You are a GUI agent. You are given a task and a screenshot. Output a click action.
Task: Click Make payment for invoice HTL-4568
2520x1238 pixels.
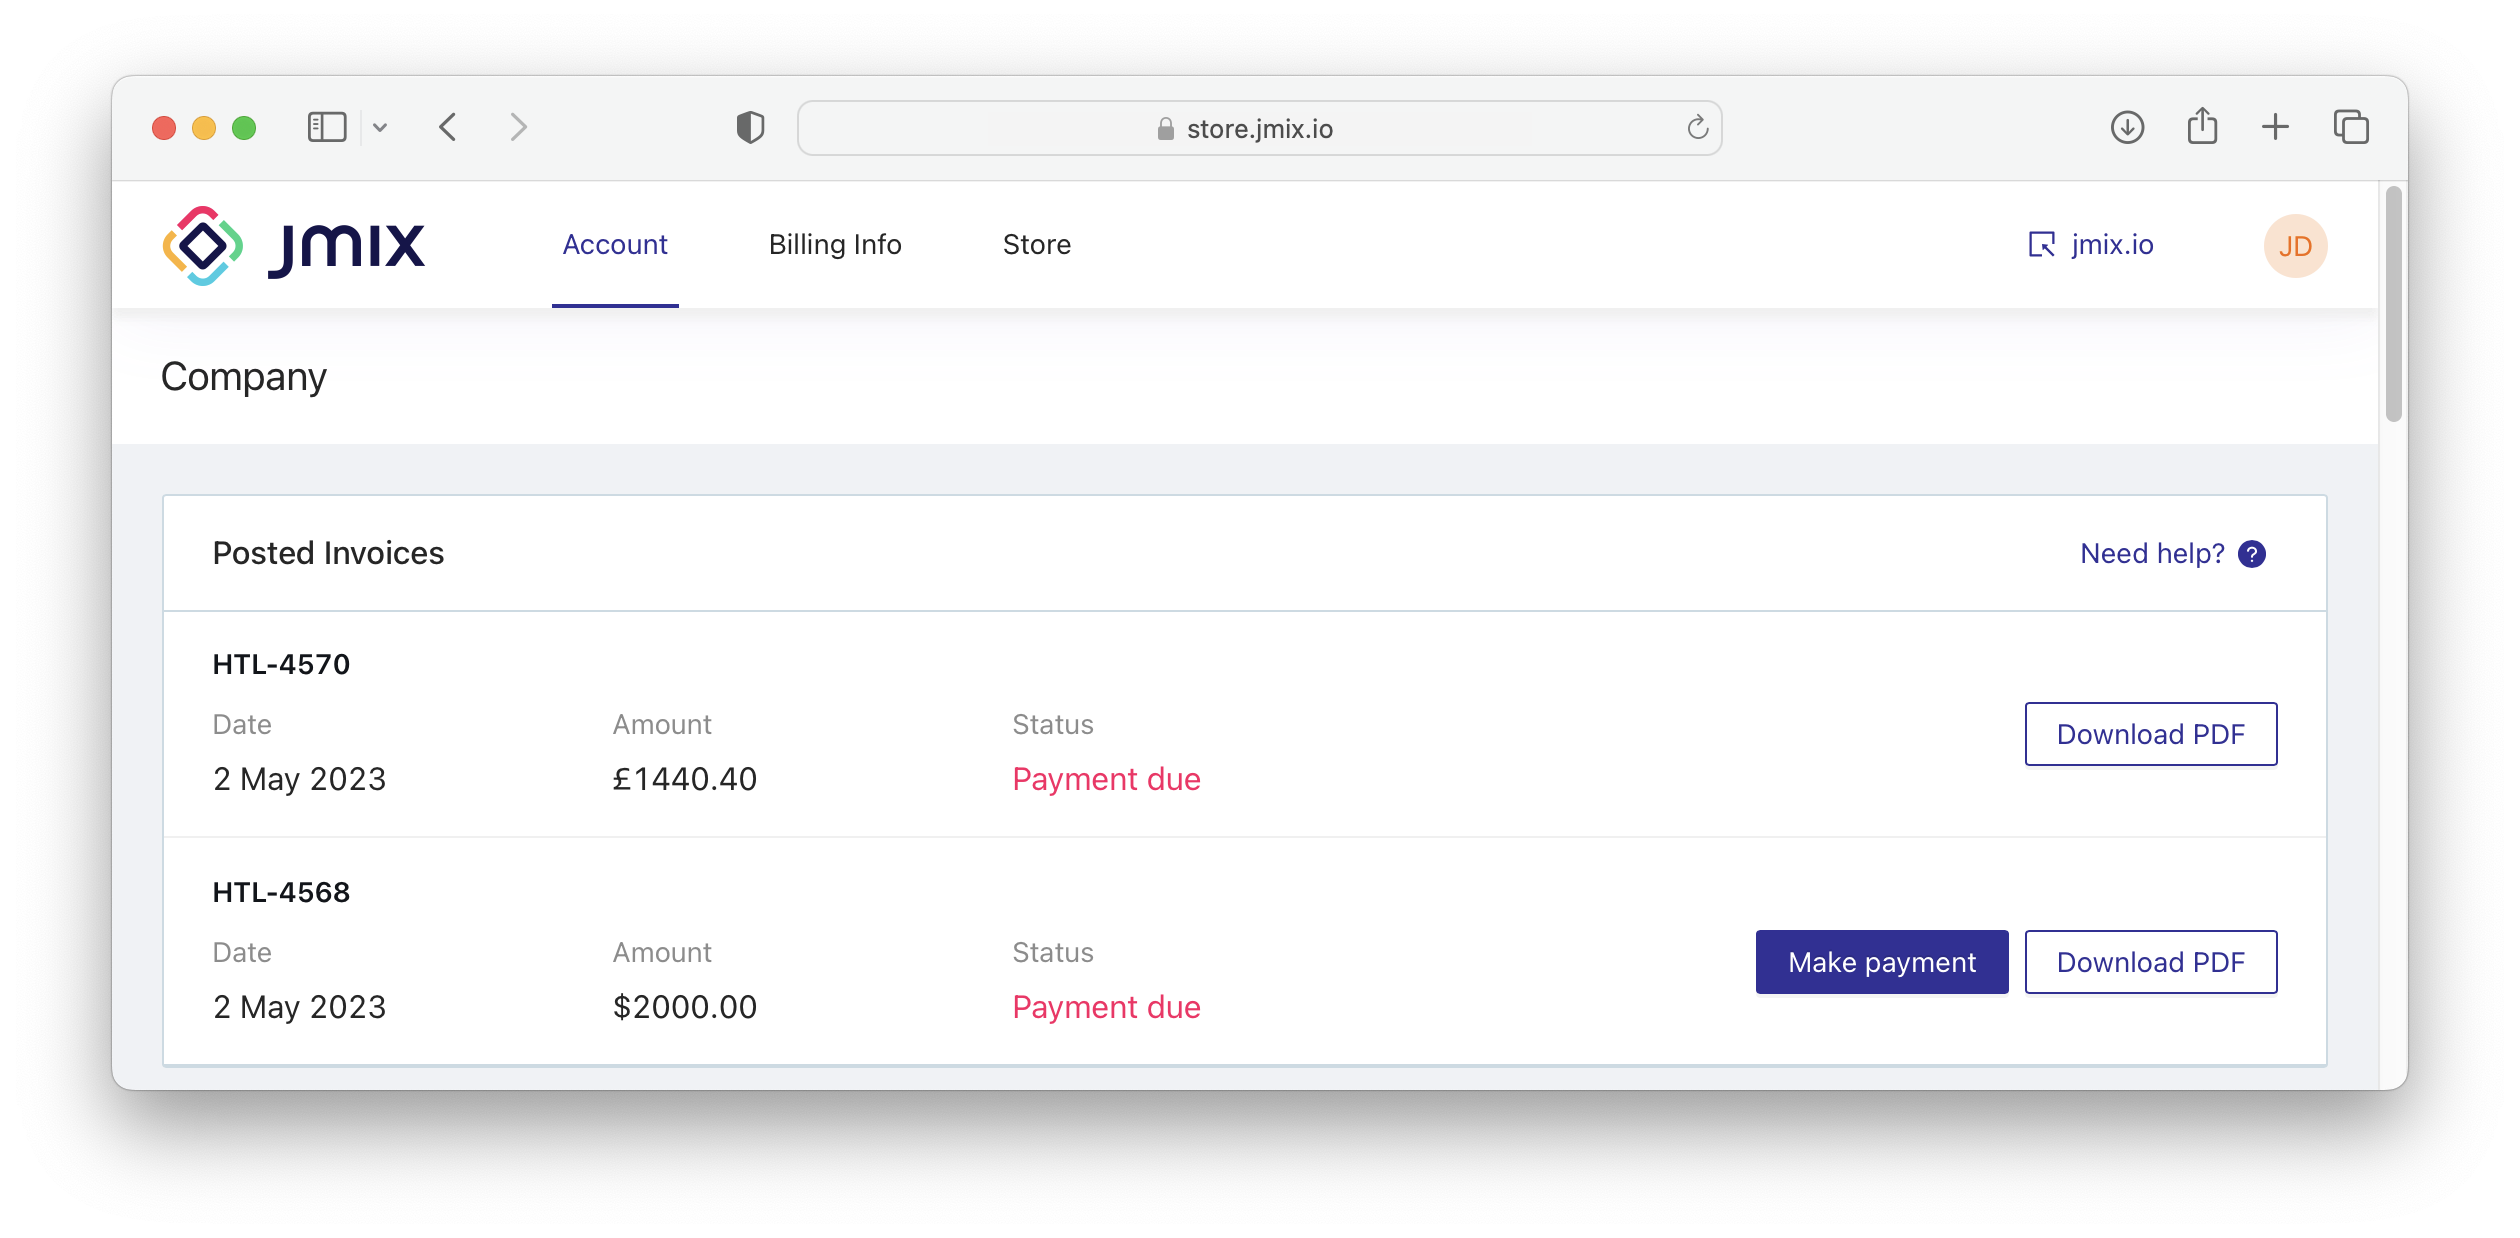coord(1882,962)
